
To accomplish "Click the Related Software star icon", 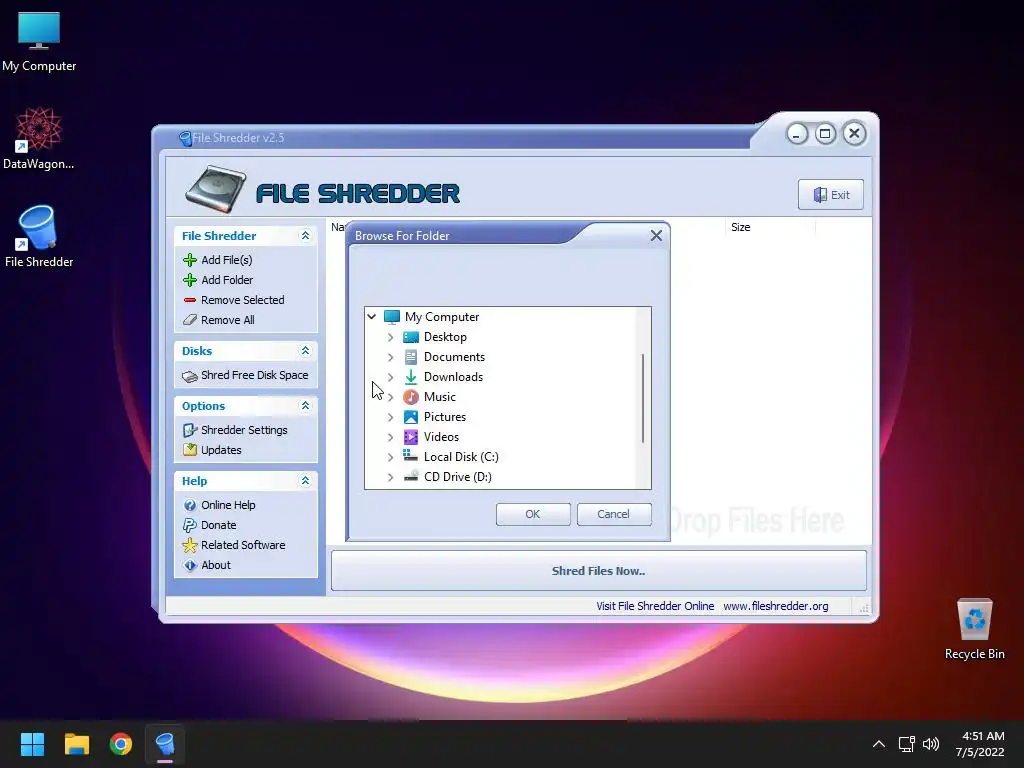I will (190, 545).
